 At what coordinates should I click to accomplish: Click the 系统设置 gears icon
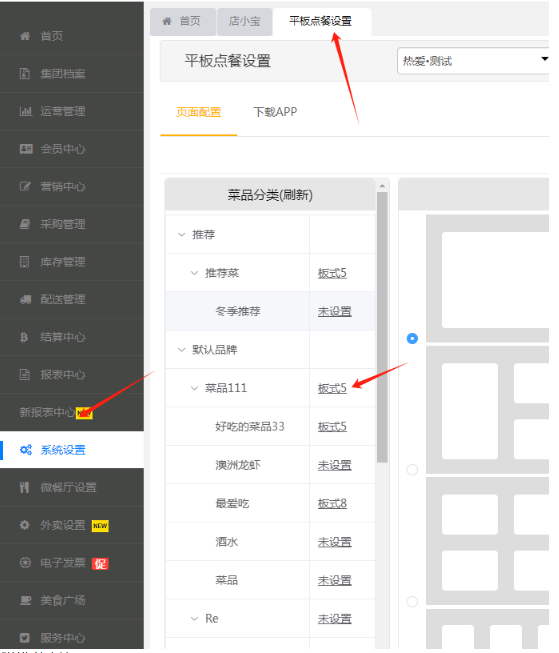tap(26, 450)
